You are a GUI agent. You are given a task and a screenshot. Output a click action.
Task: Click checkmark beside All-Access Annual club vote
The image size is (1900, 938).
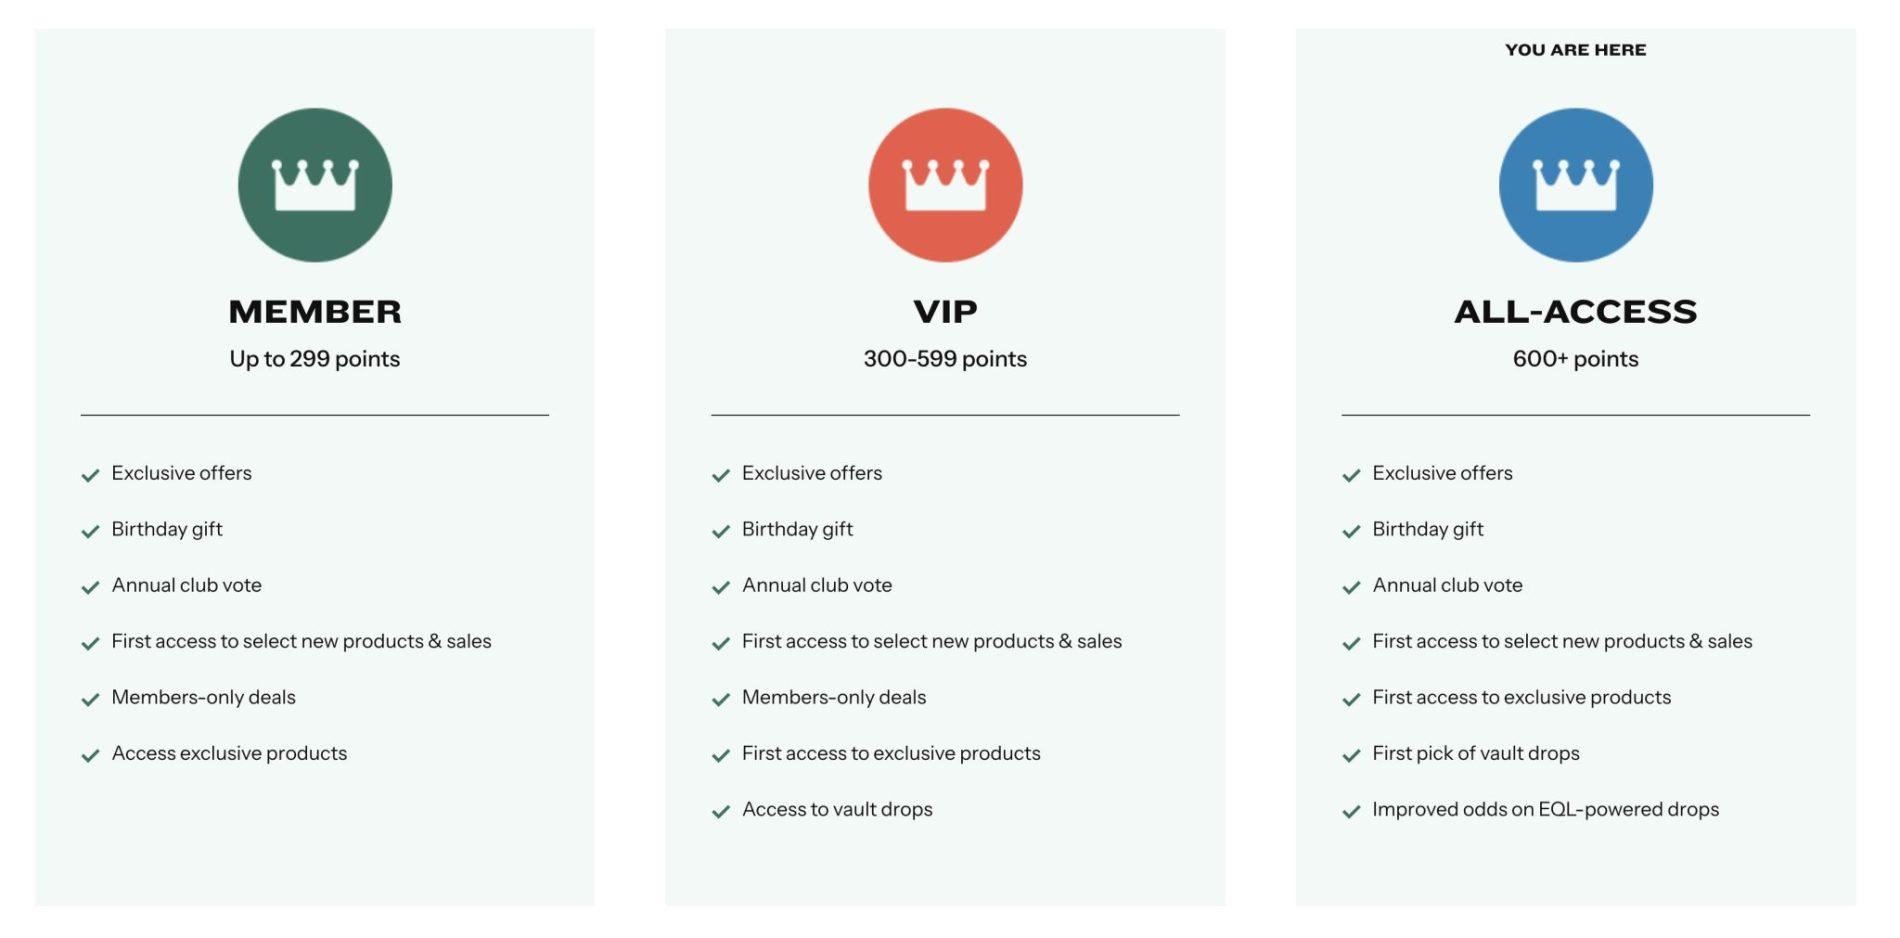[1351, 587]
